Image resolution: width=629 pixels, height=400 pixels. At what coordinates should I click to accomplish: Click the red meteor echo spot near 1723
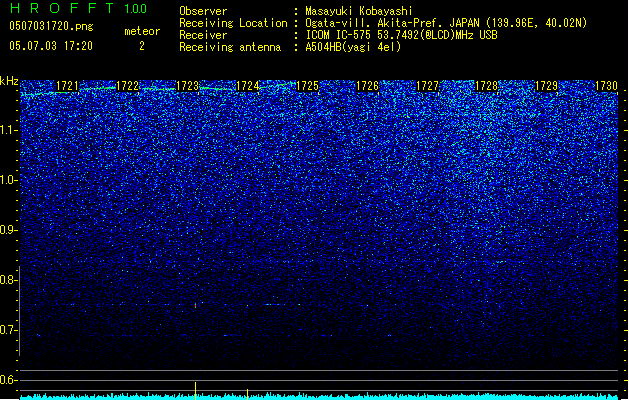tap(195, 306)
